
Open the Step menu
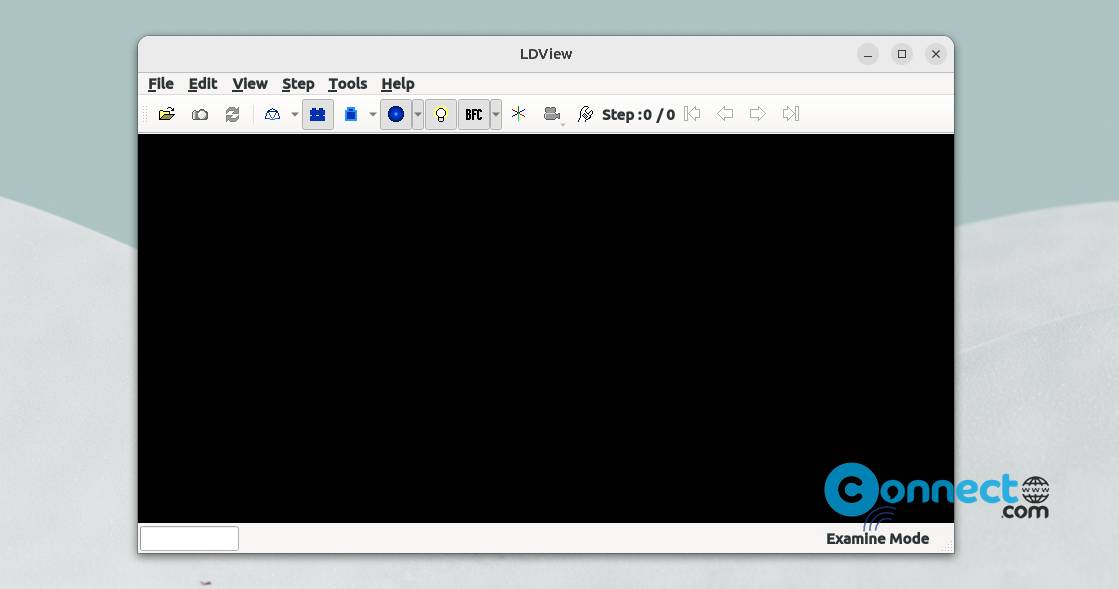(x=298, y=84)
